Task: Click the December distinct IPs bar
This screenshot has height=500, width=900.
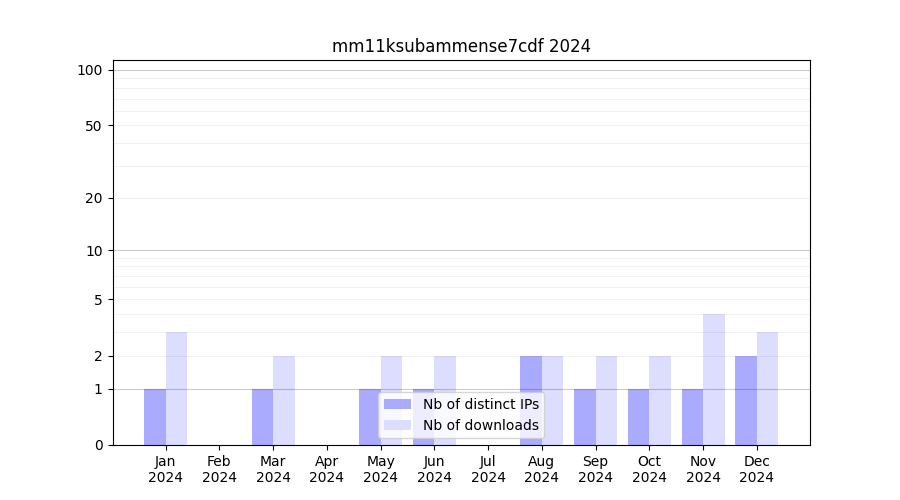Action: click(x=746, y=400)
